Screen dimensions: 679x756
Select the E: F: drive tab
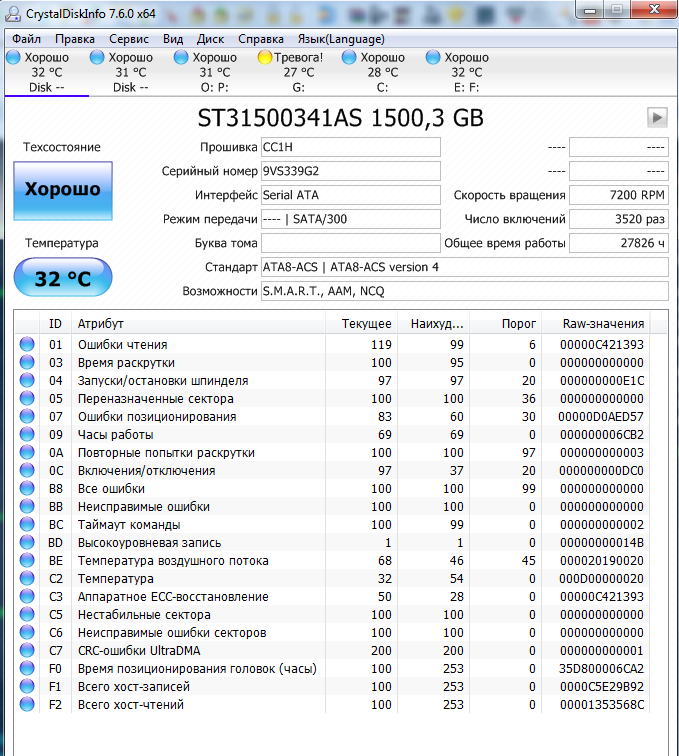click(466, 72)
